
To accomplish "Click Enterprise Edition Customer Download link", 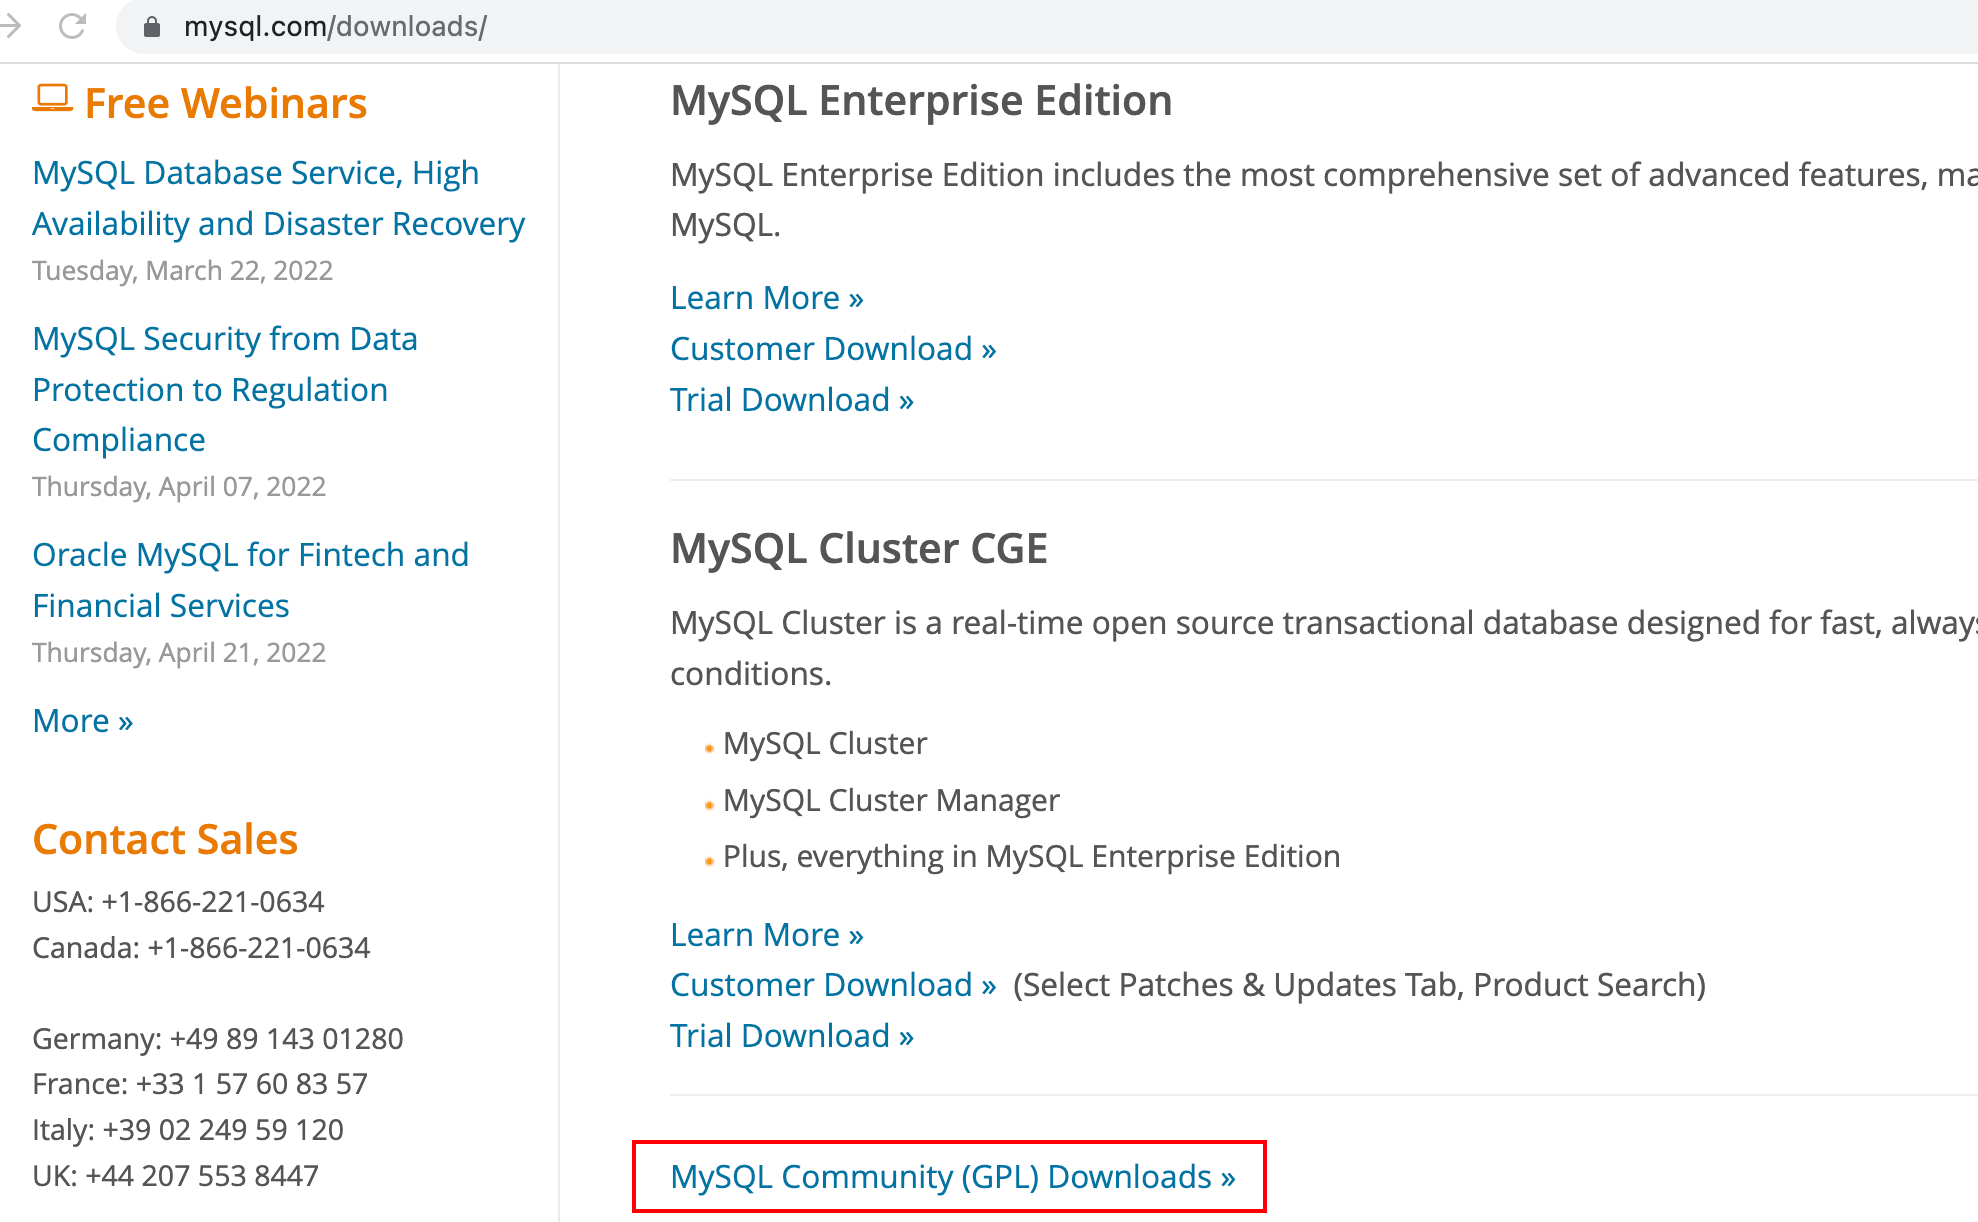I will point(832,349).
